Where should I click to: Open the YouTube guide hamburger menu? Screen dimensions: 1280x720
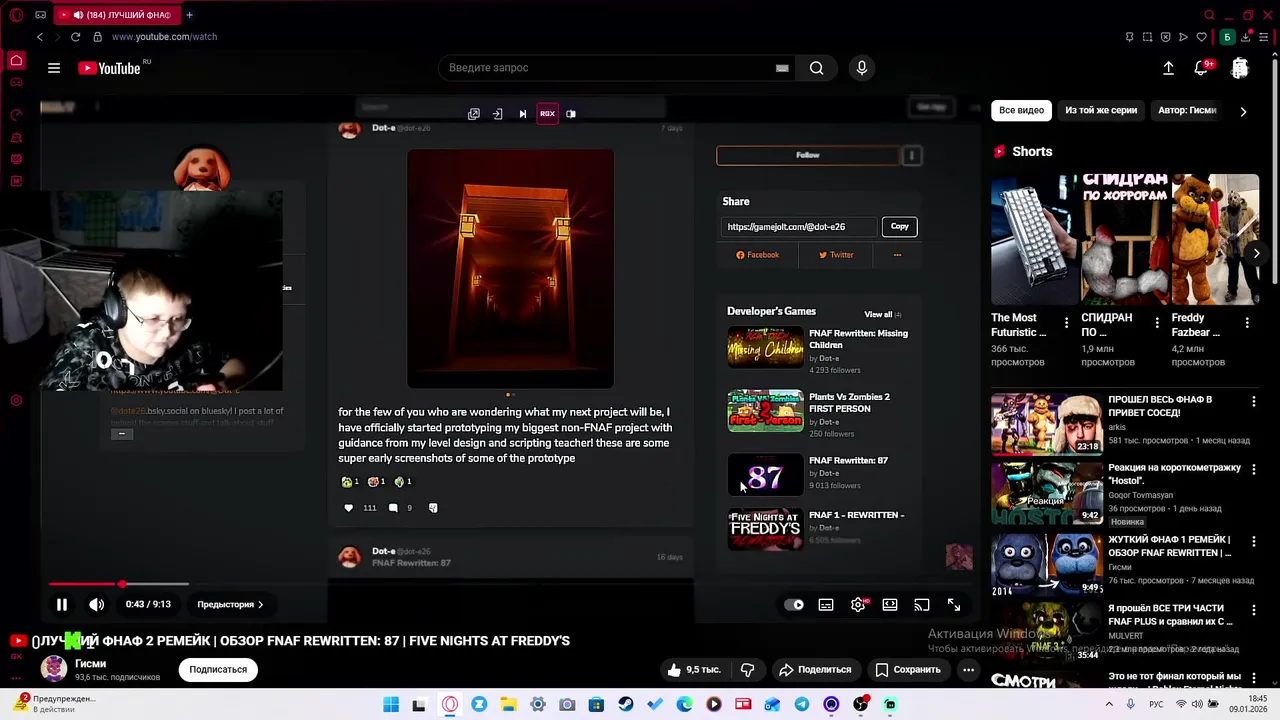pos(54,68)
